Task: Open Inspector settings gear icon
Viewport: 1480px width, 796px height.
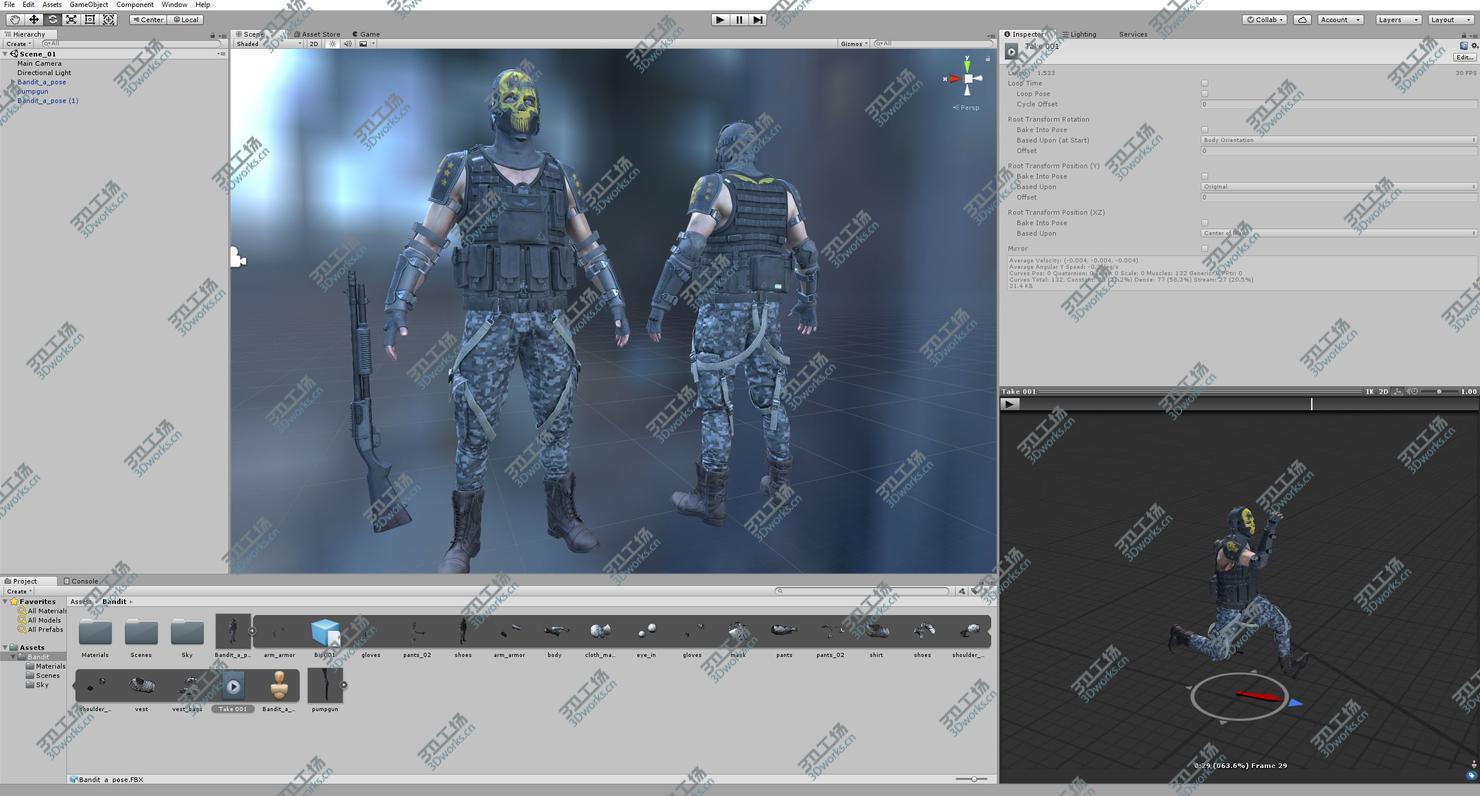Action: [1473, 46]
